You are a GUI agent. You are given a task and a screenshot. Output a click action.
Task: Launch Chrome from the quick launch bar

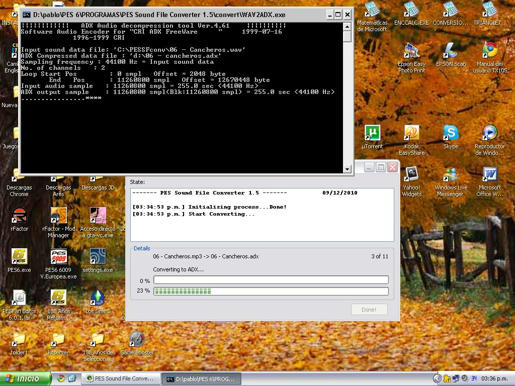(61, 379)
